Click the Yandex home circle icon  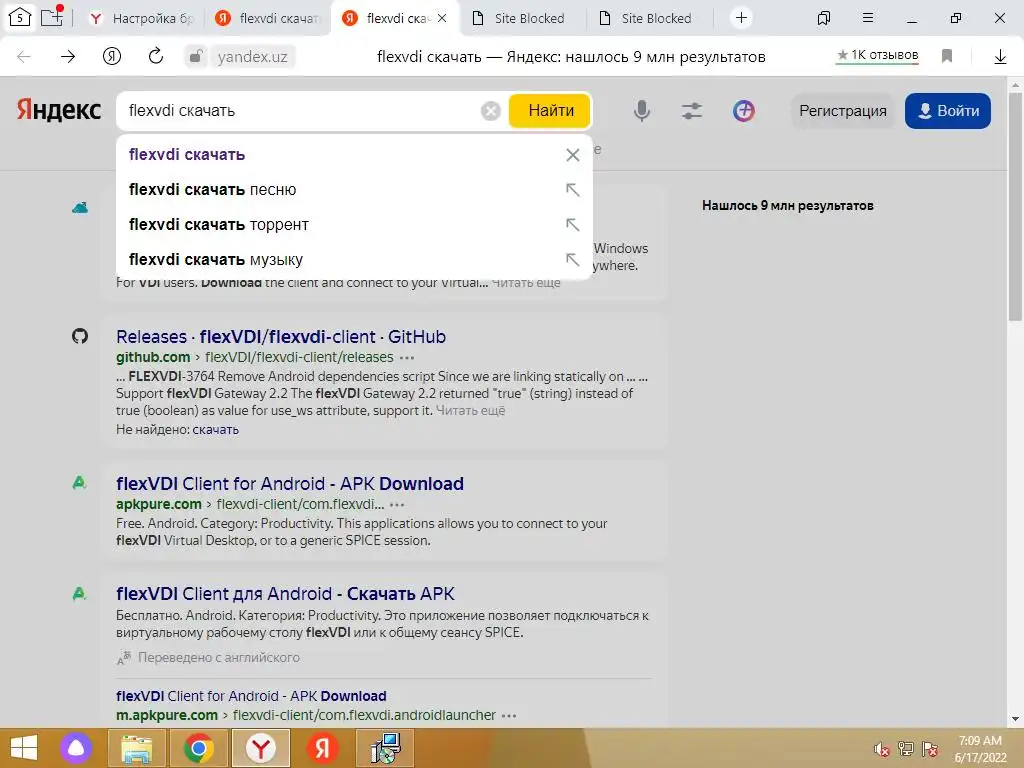112,57
